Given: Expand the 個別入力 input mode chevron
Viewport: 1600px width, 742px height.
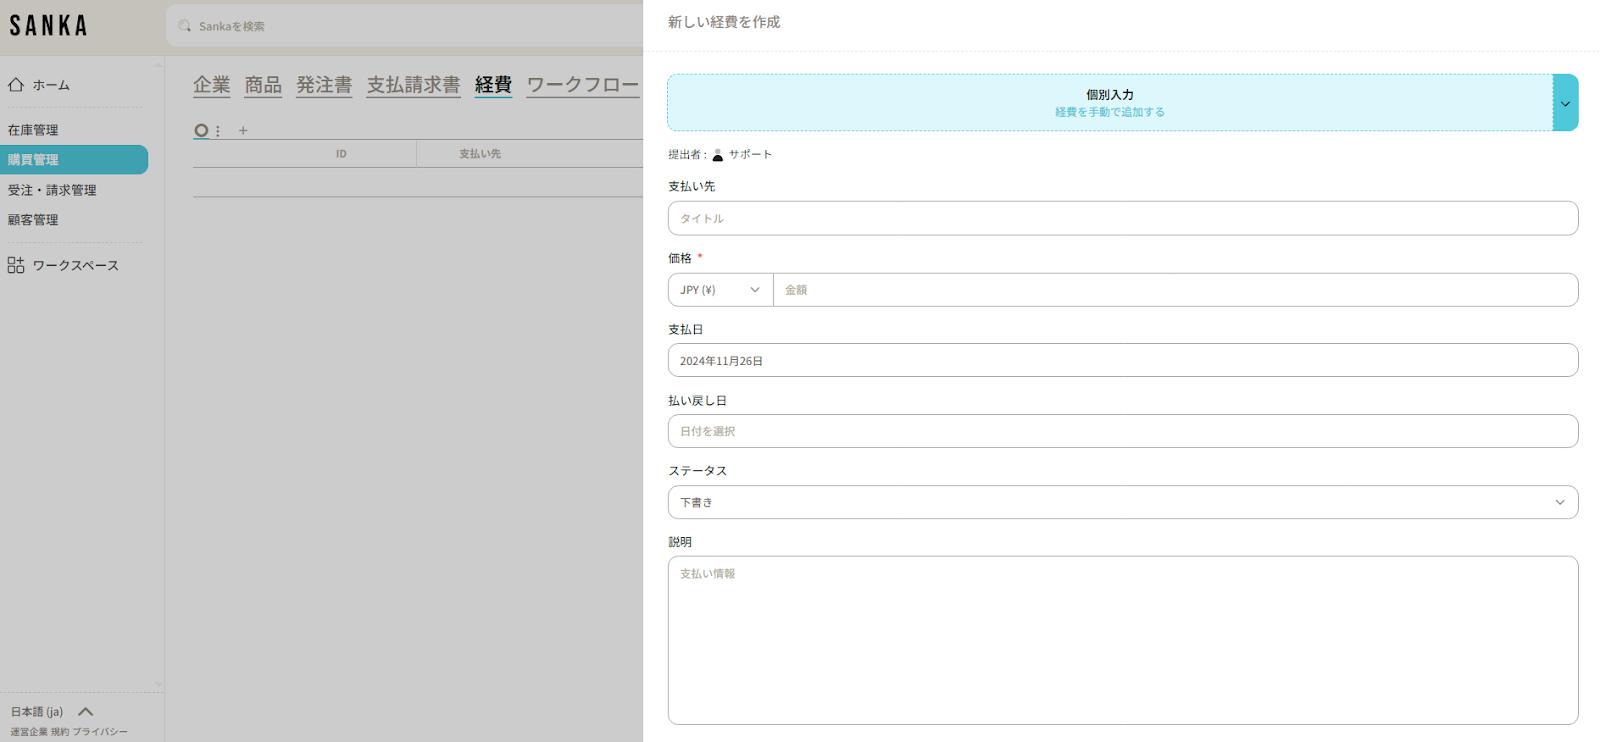Looking at the screenshot, I should click(1565, 103).
